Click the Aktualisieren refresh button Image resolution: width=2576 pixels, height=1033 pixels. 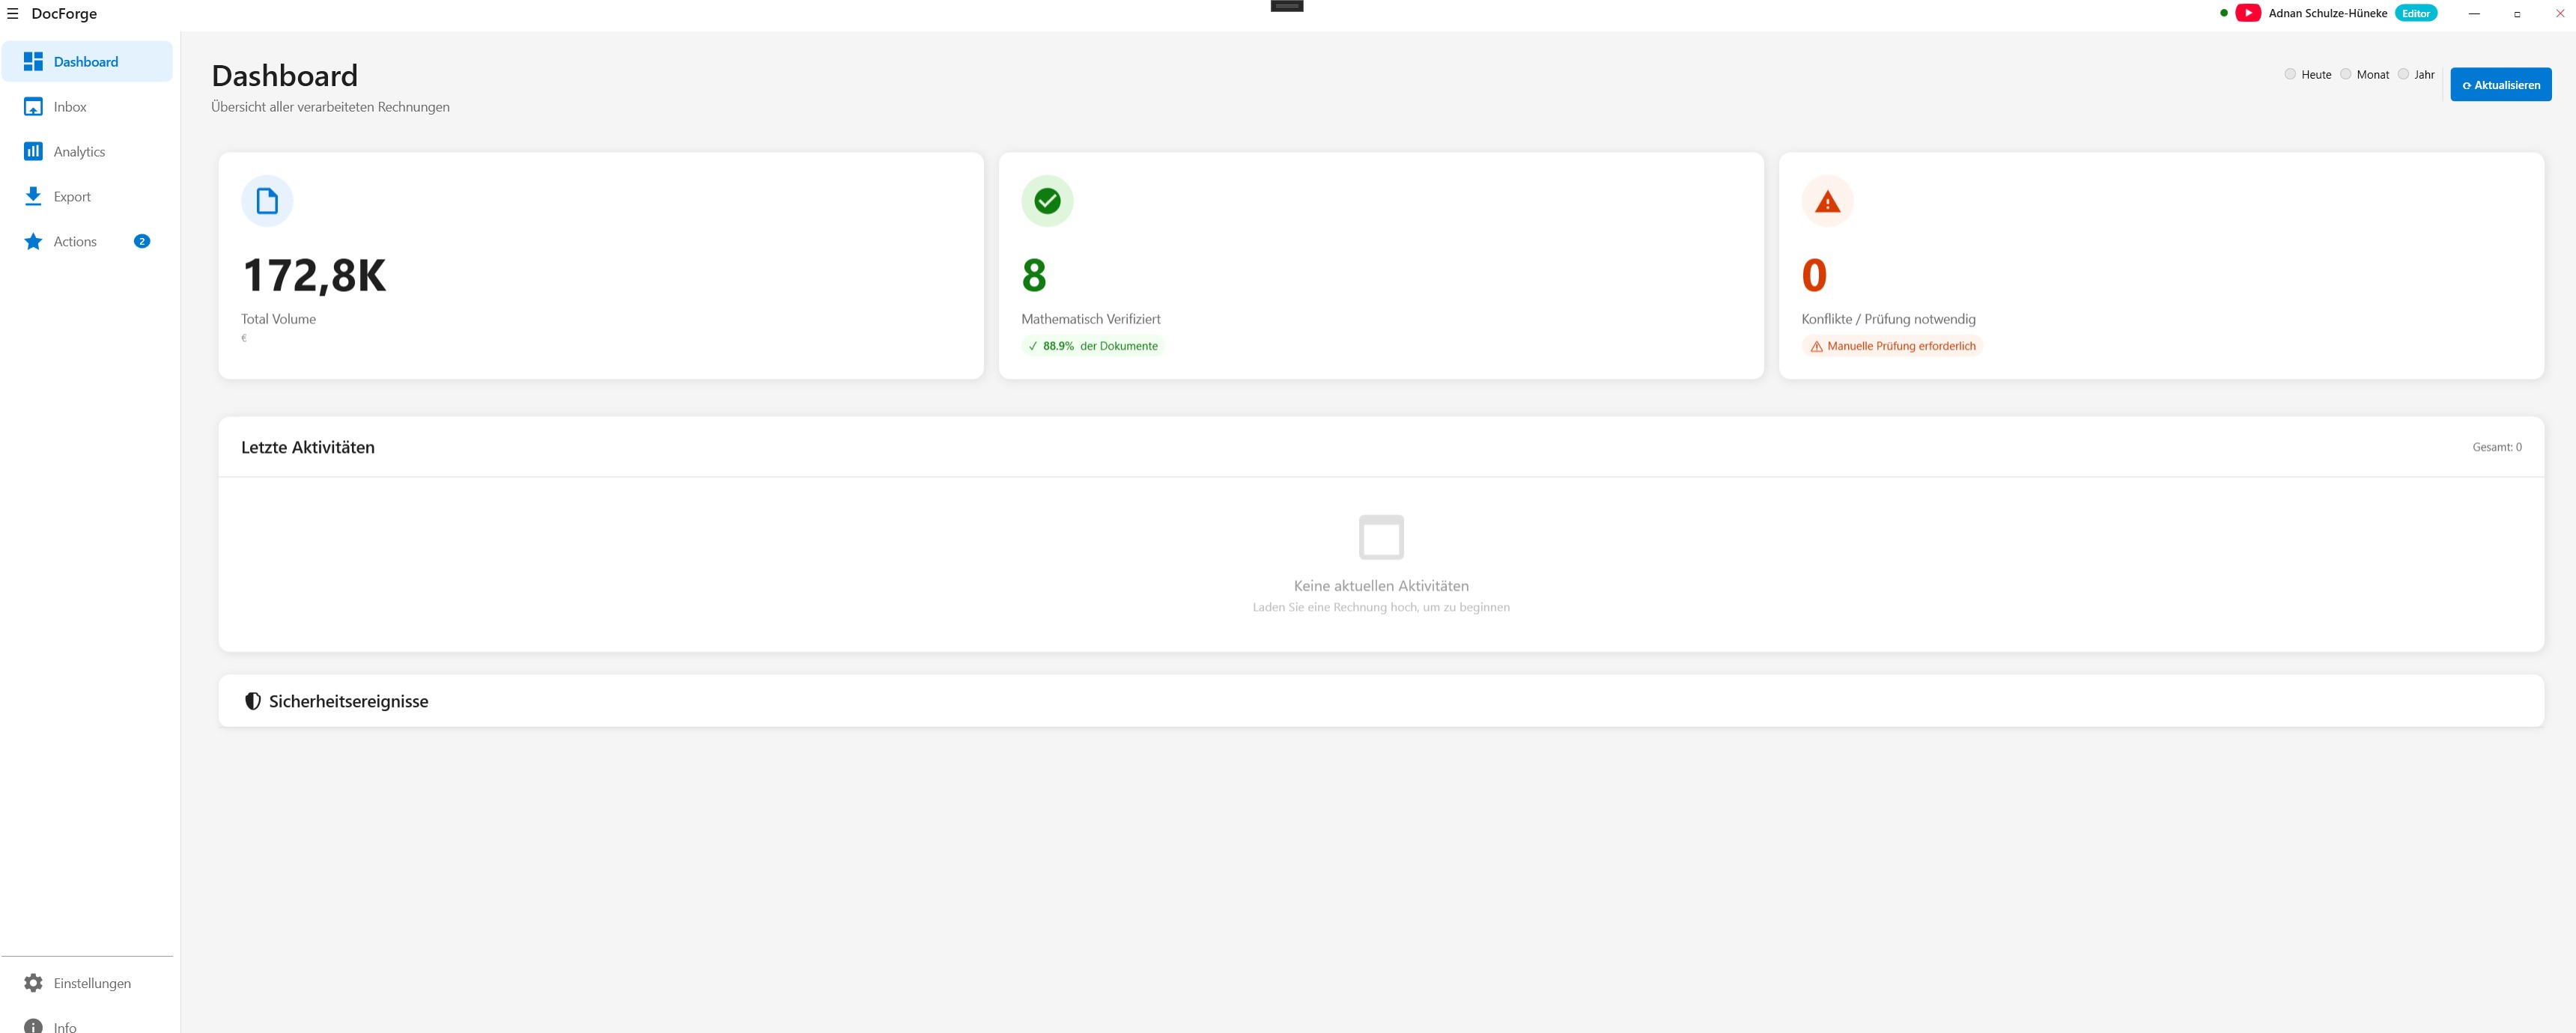2500,84
